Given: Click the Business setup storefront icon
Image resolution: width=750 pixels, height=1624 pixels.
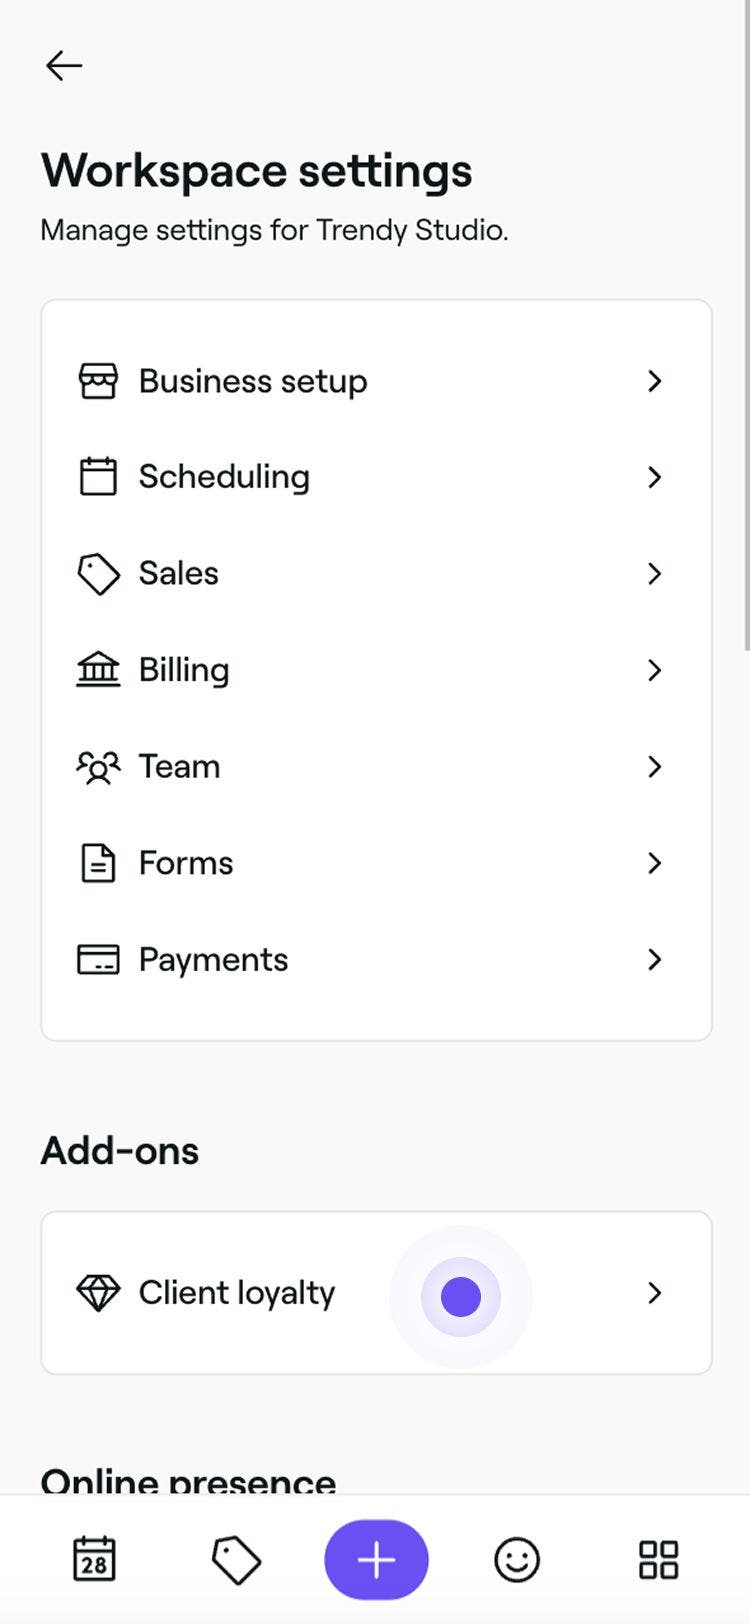Looking at the screenshot, I should click(x=98, y=381).
